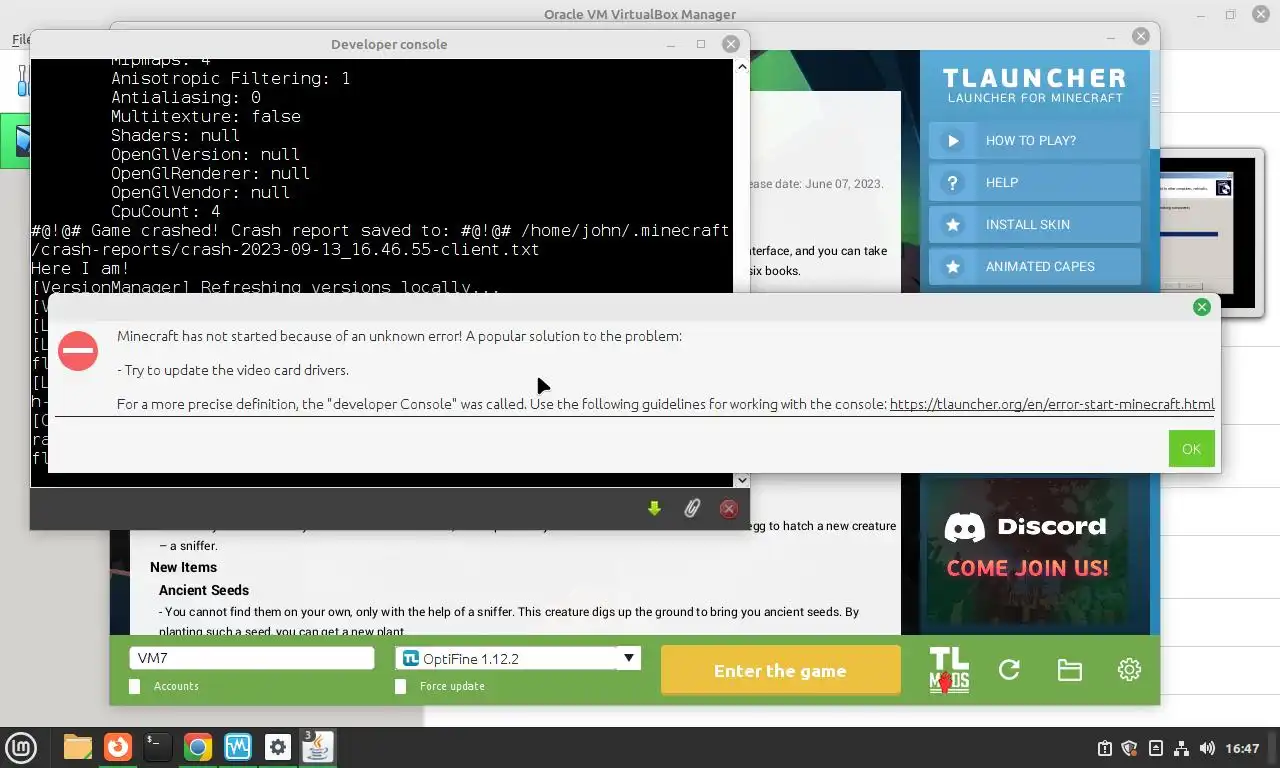Launch Chrome from the taskbar
Viewport: 1280px width, 768px height.
coord(198,747)
